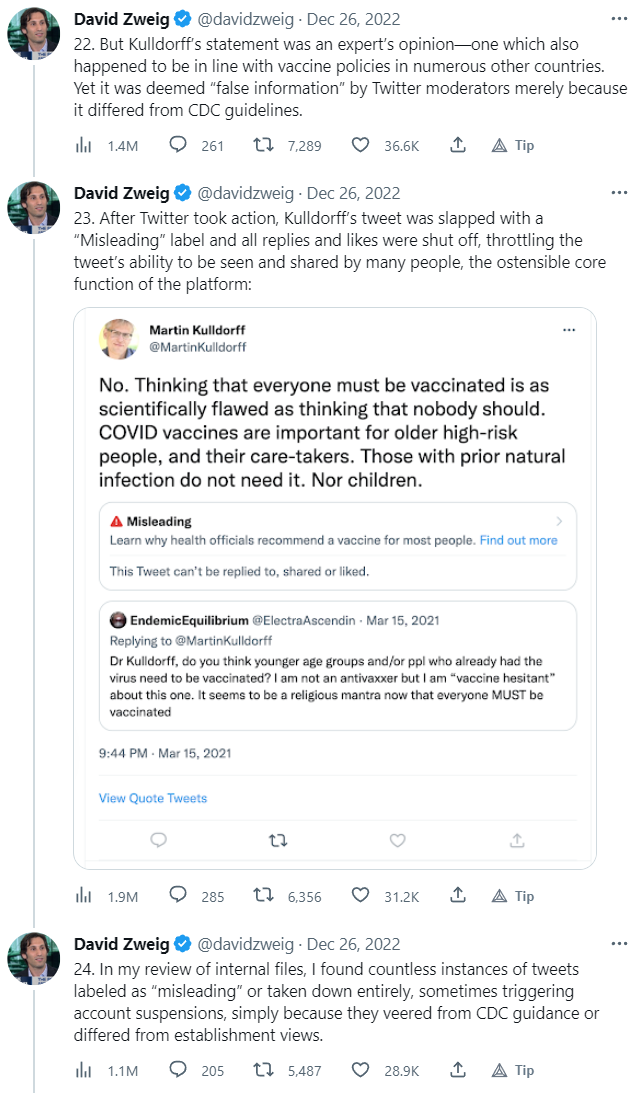Image resolution: width=637 pixels, height=1093 pixels.
Task: Open more options on tweet 22
Action: 619,20
